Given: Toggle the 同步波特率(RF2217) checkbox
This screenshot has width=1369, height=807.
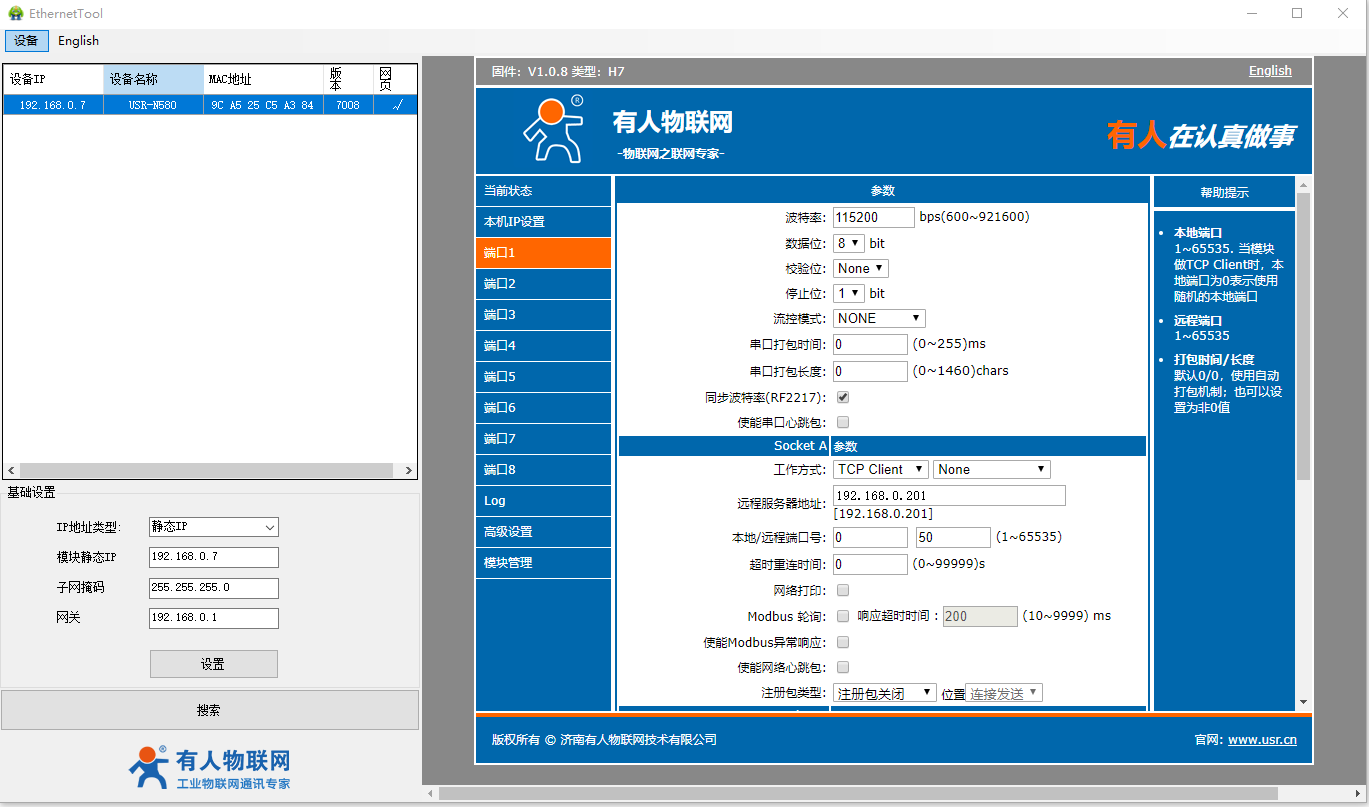Looking at the screenshot, I should pyautogui.click(x=843, y=397).
